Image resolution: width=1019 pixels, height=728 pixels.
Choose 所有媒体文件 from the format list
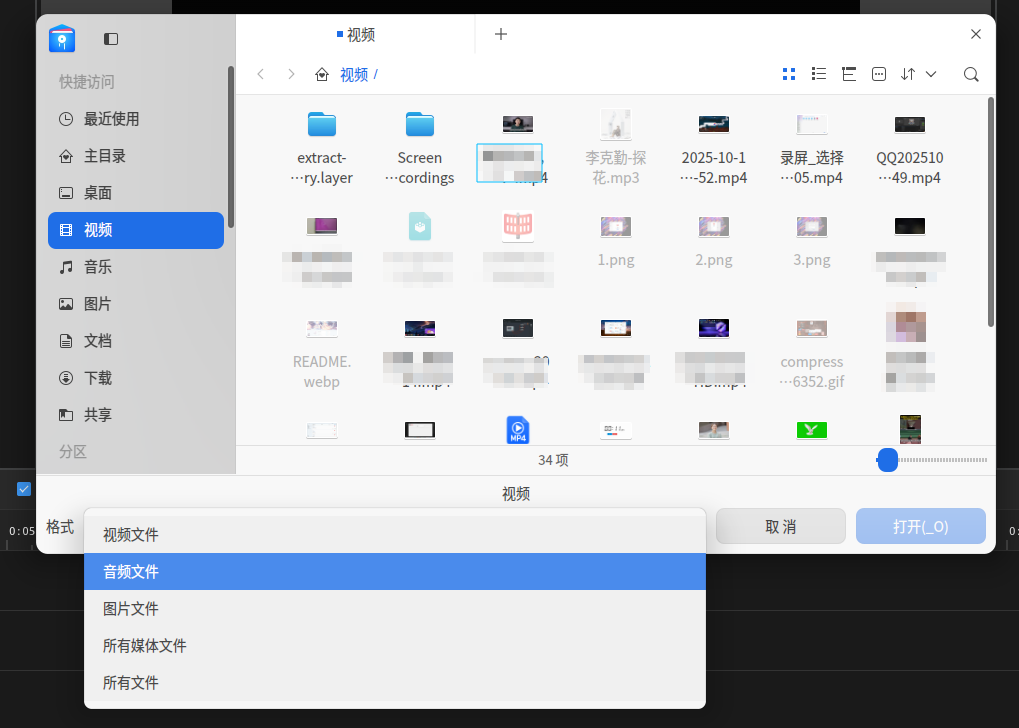pos(394,646)
